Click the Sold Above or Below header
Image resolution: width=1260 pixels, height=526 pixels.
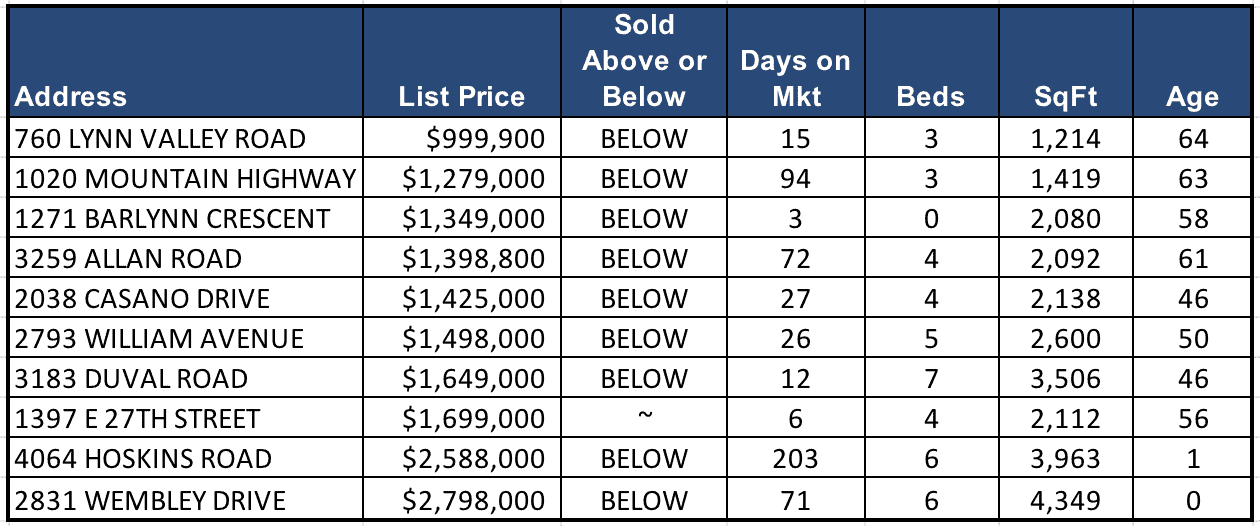click(644, 61)
